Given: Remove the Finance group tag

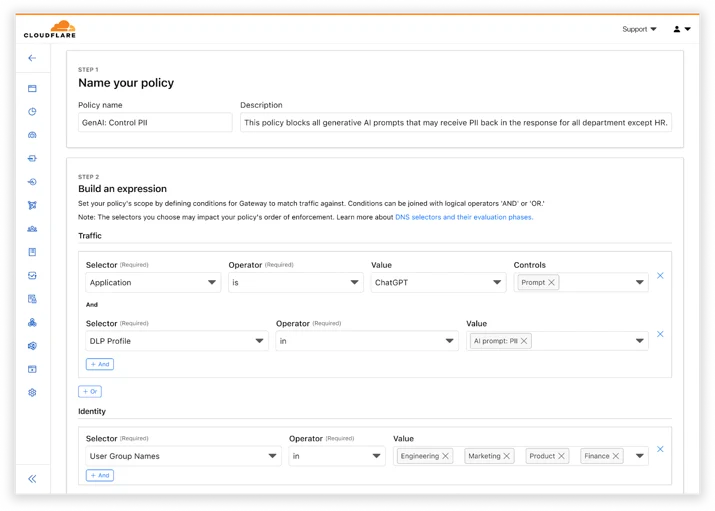Looking at the screenshot, I should click(616, 456).
